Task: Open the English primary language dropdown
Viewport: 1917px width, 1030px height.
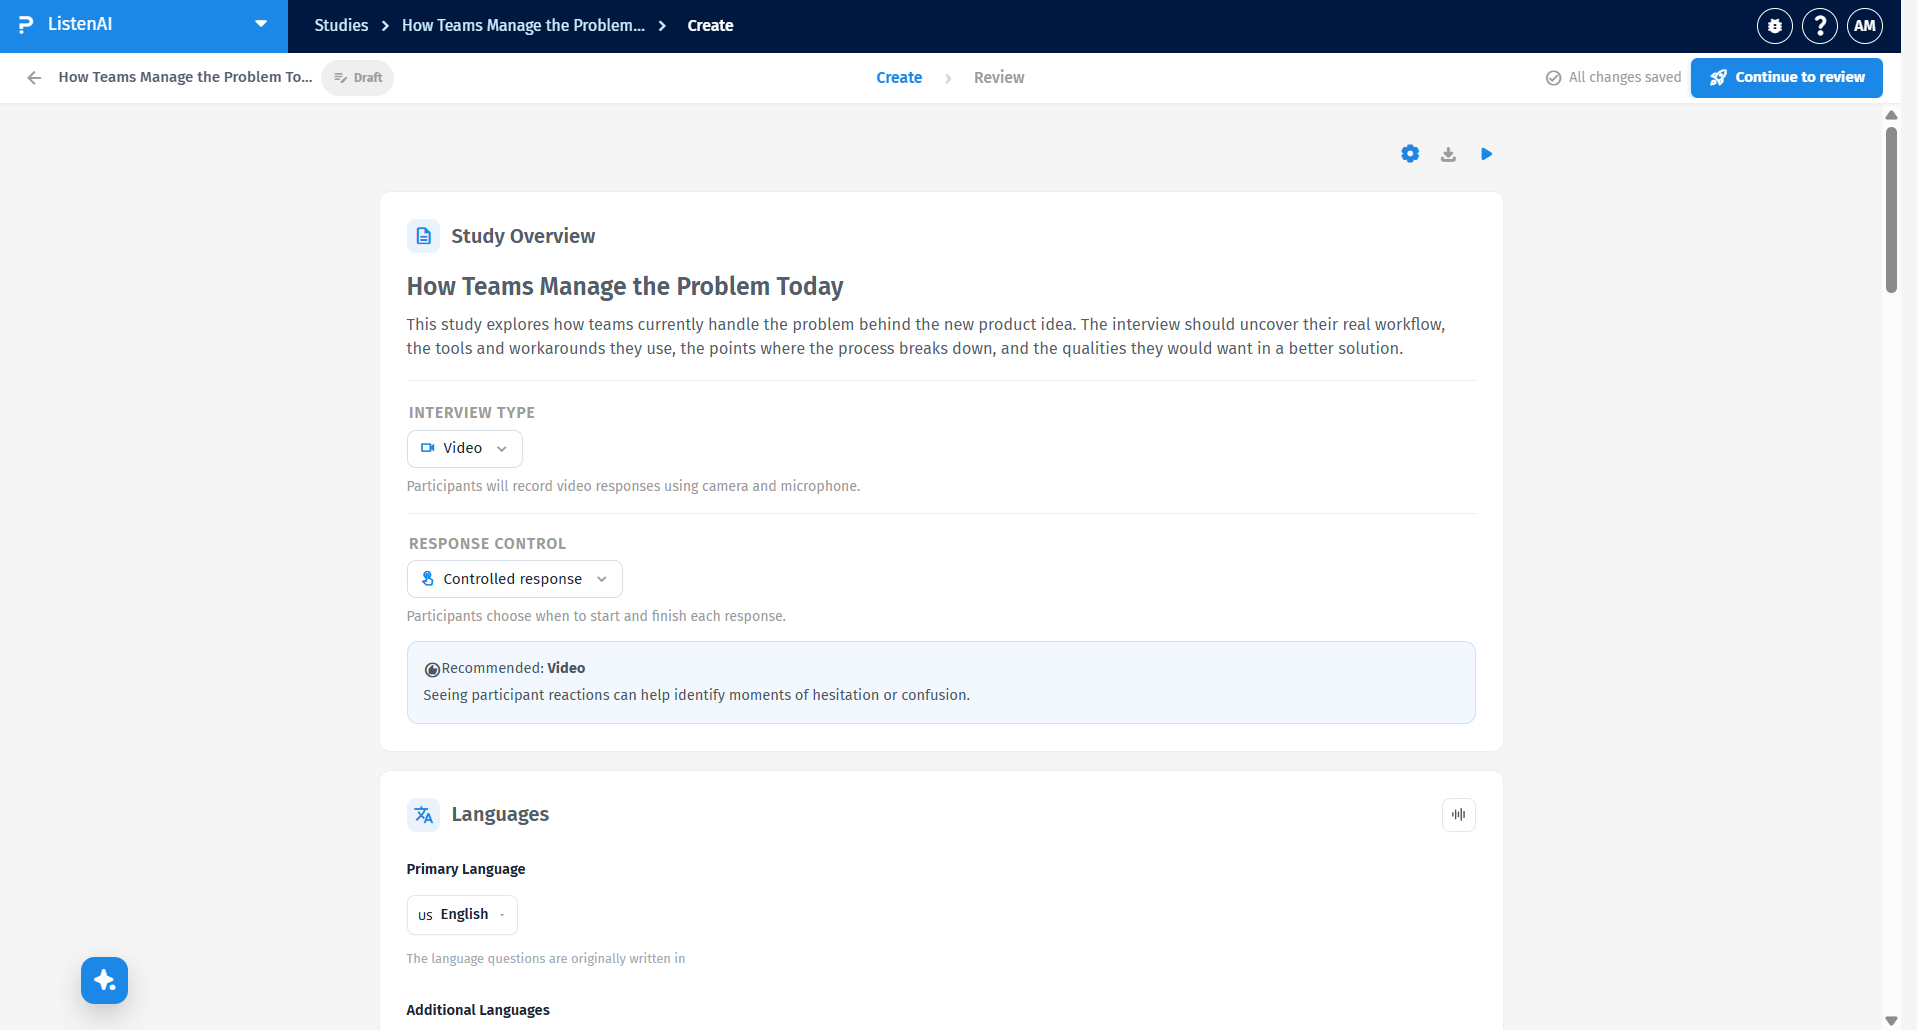Action: [462, 915]
